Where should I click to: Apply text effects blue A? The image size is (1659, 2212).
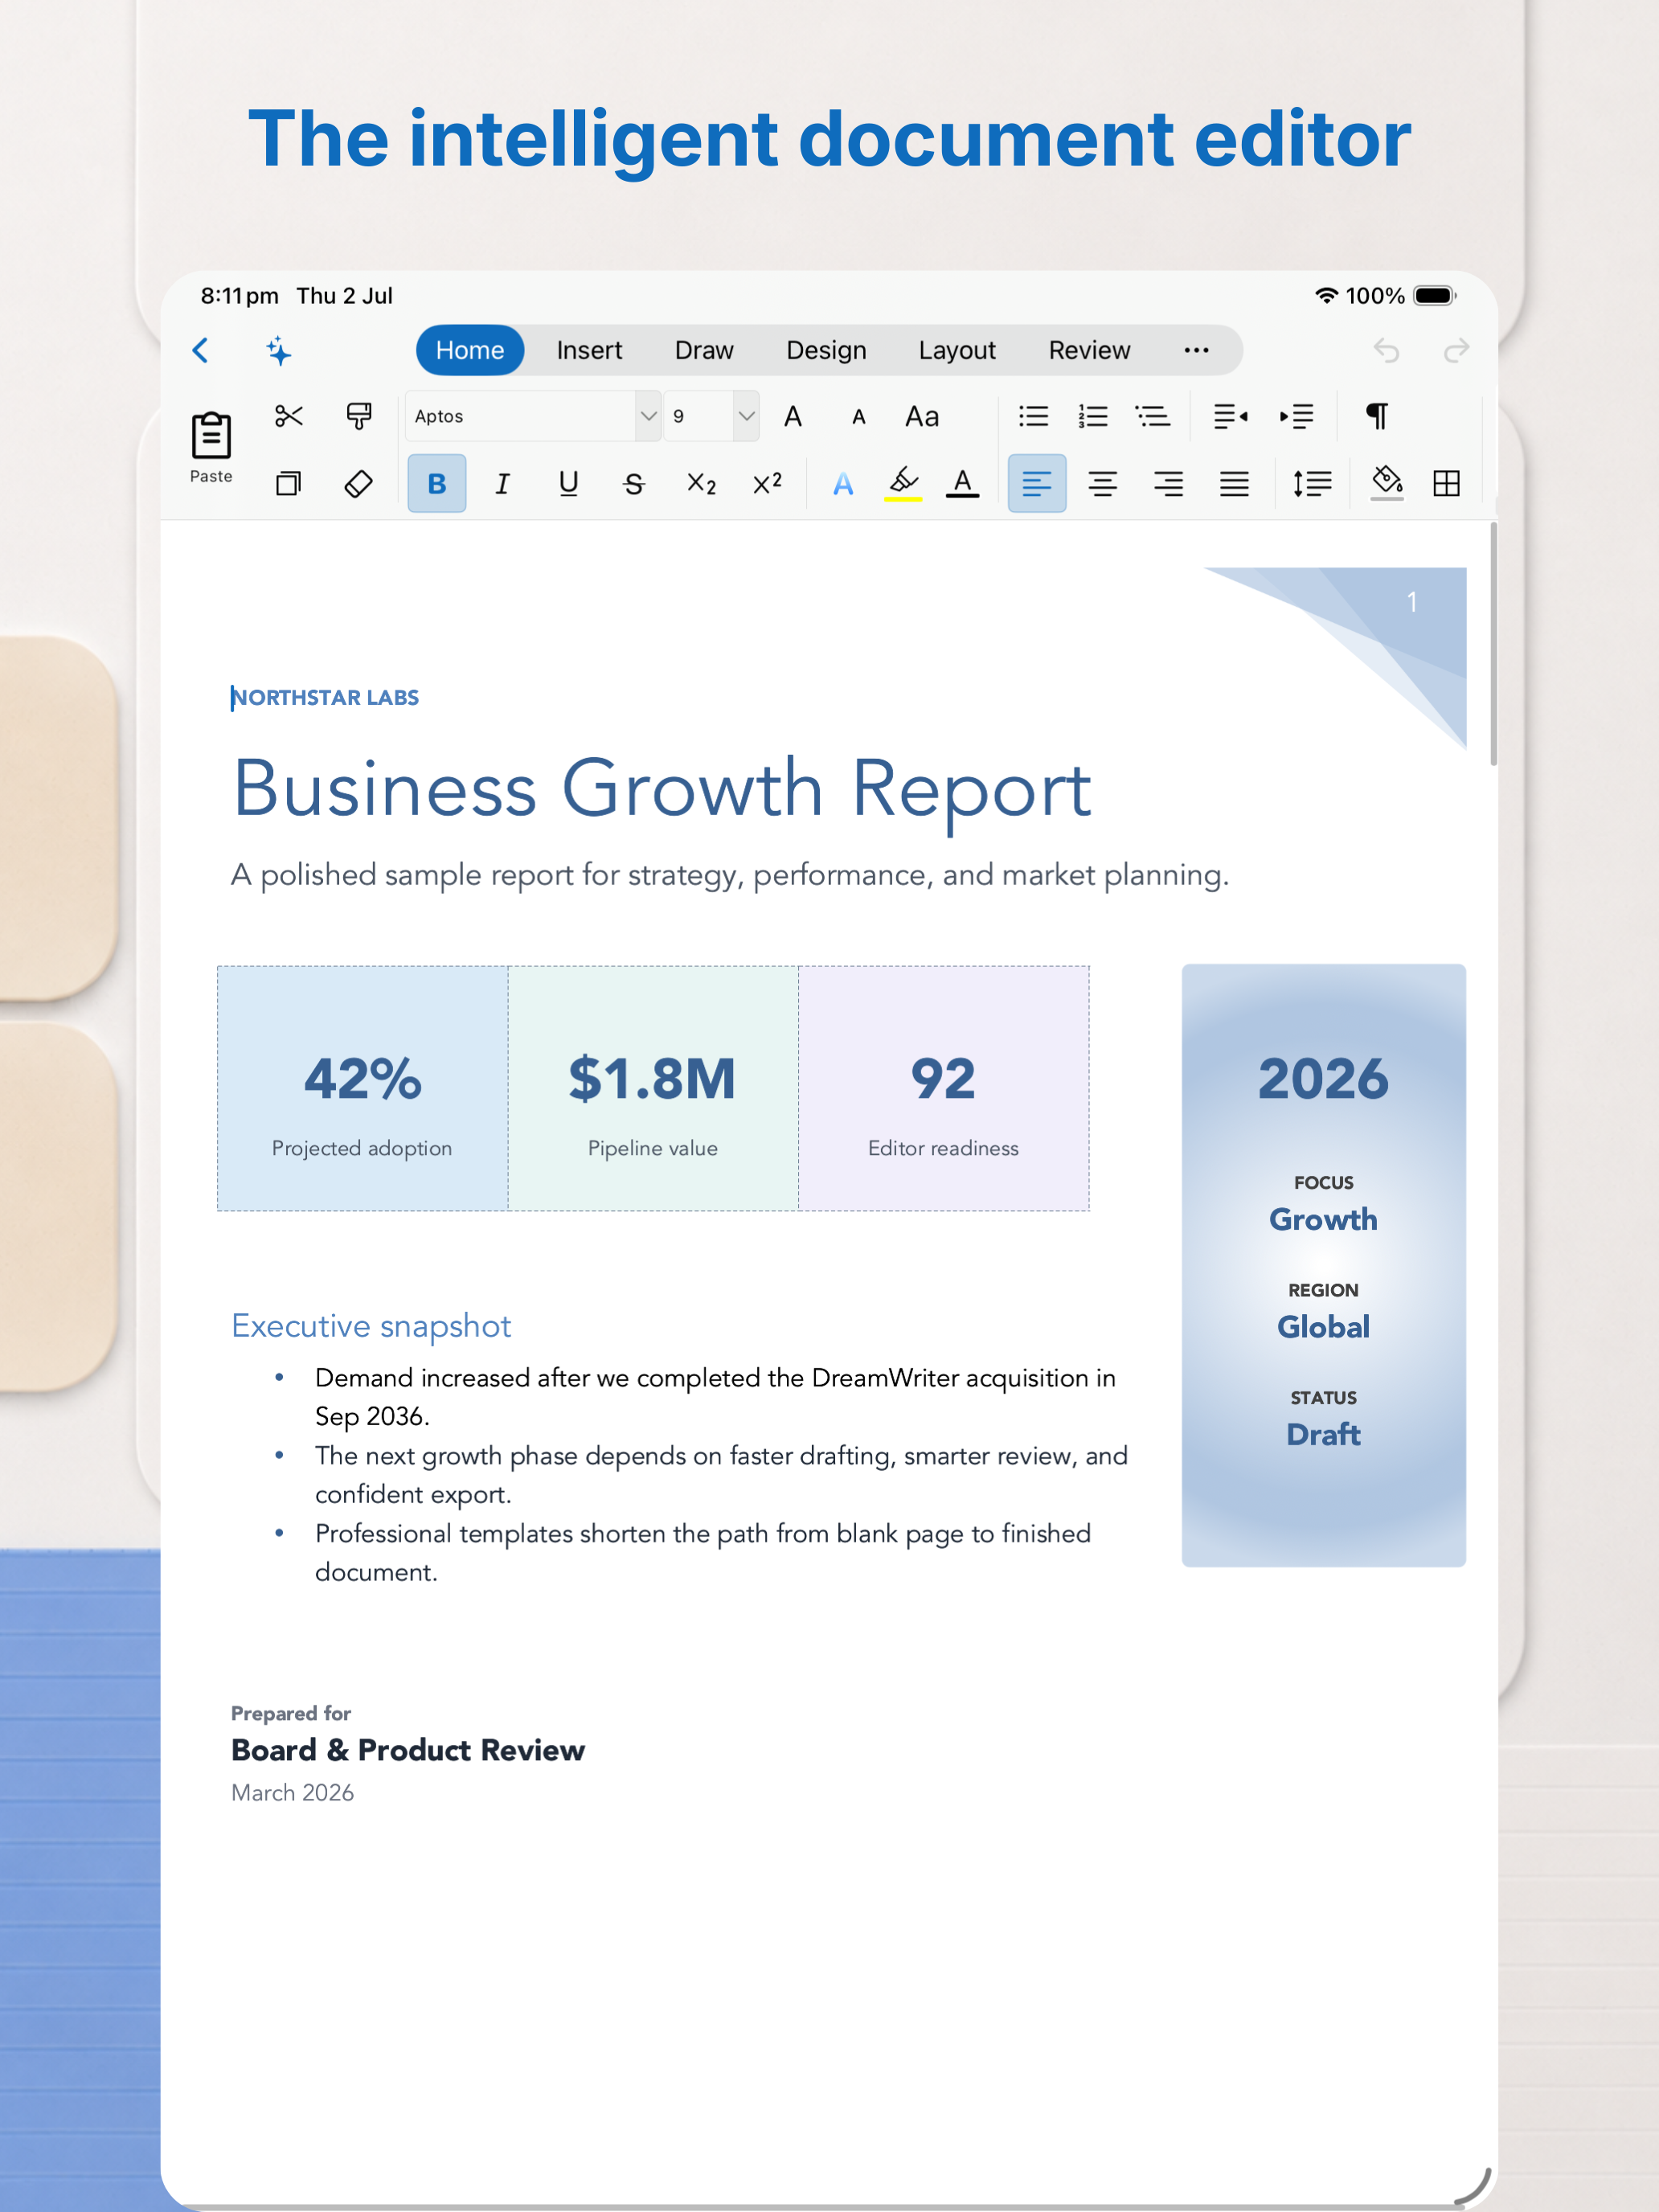coord(843,484)
